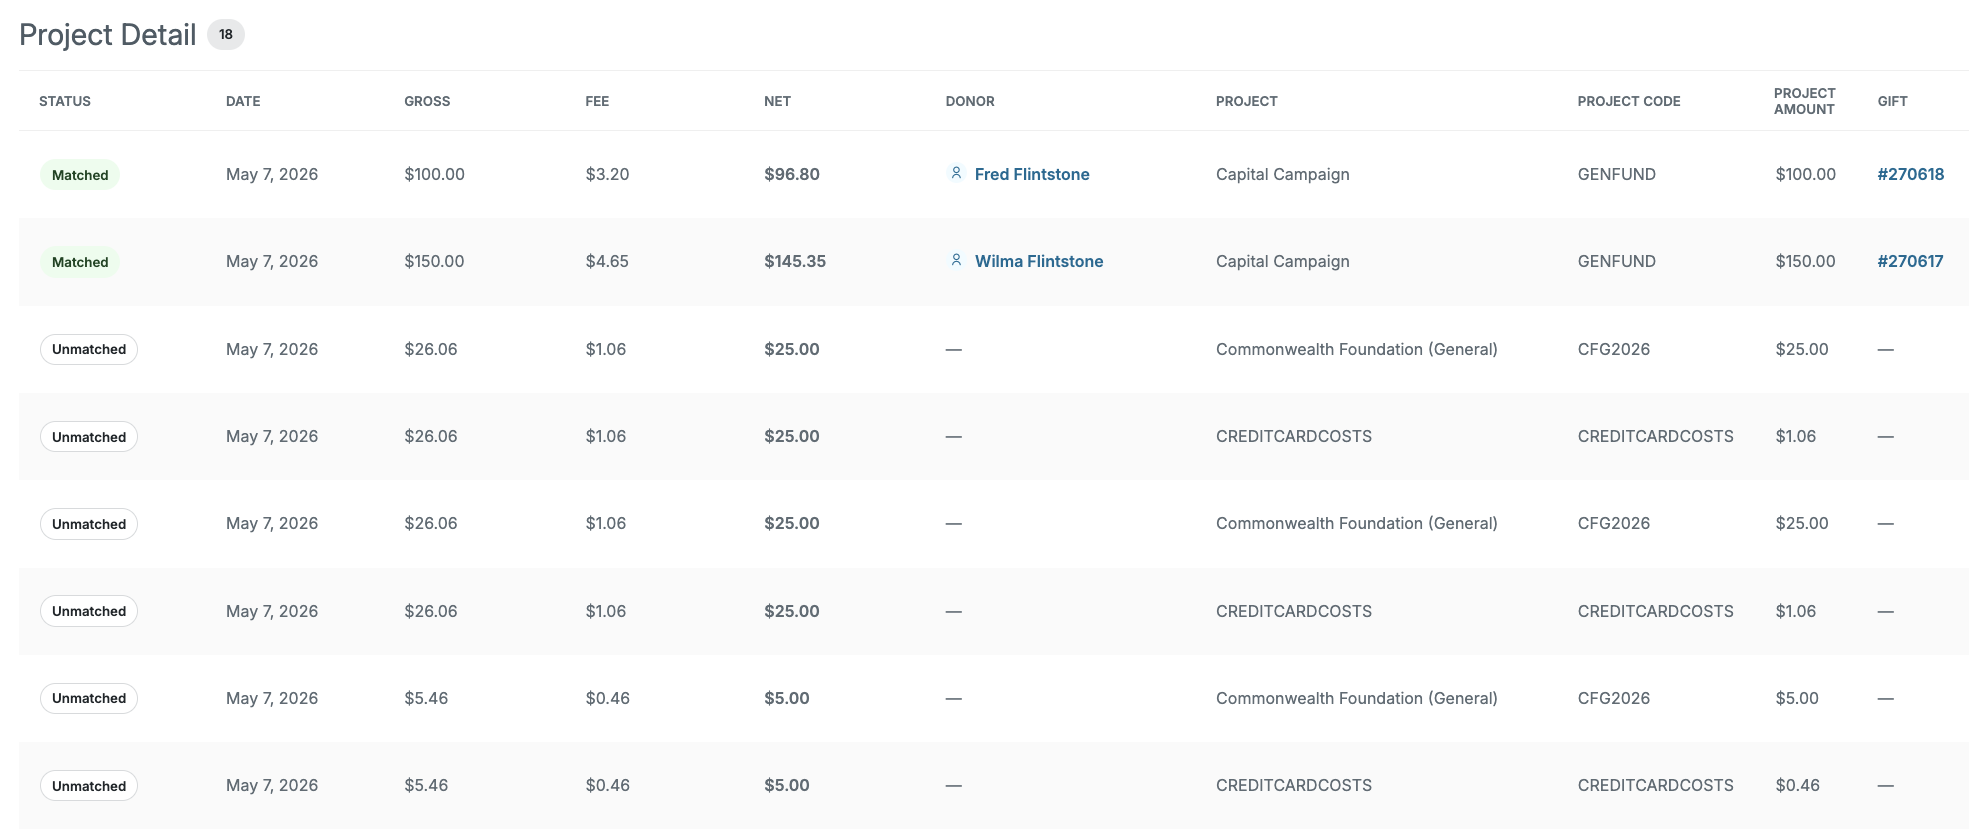
Task: Click Capital Campaign in Fred Flintstone's row
Action: point(1283,174)
